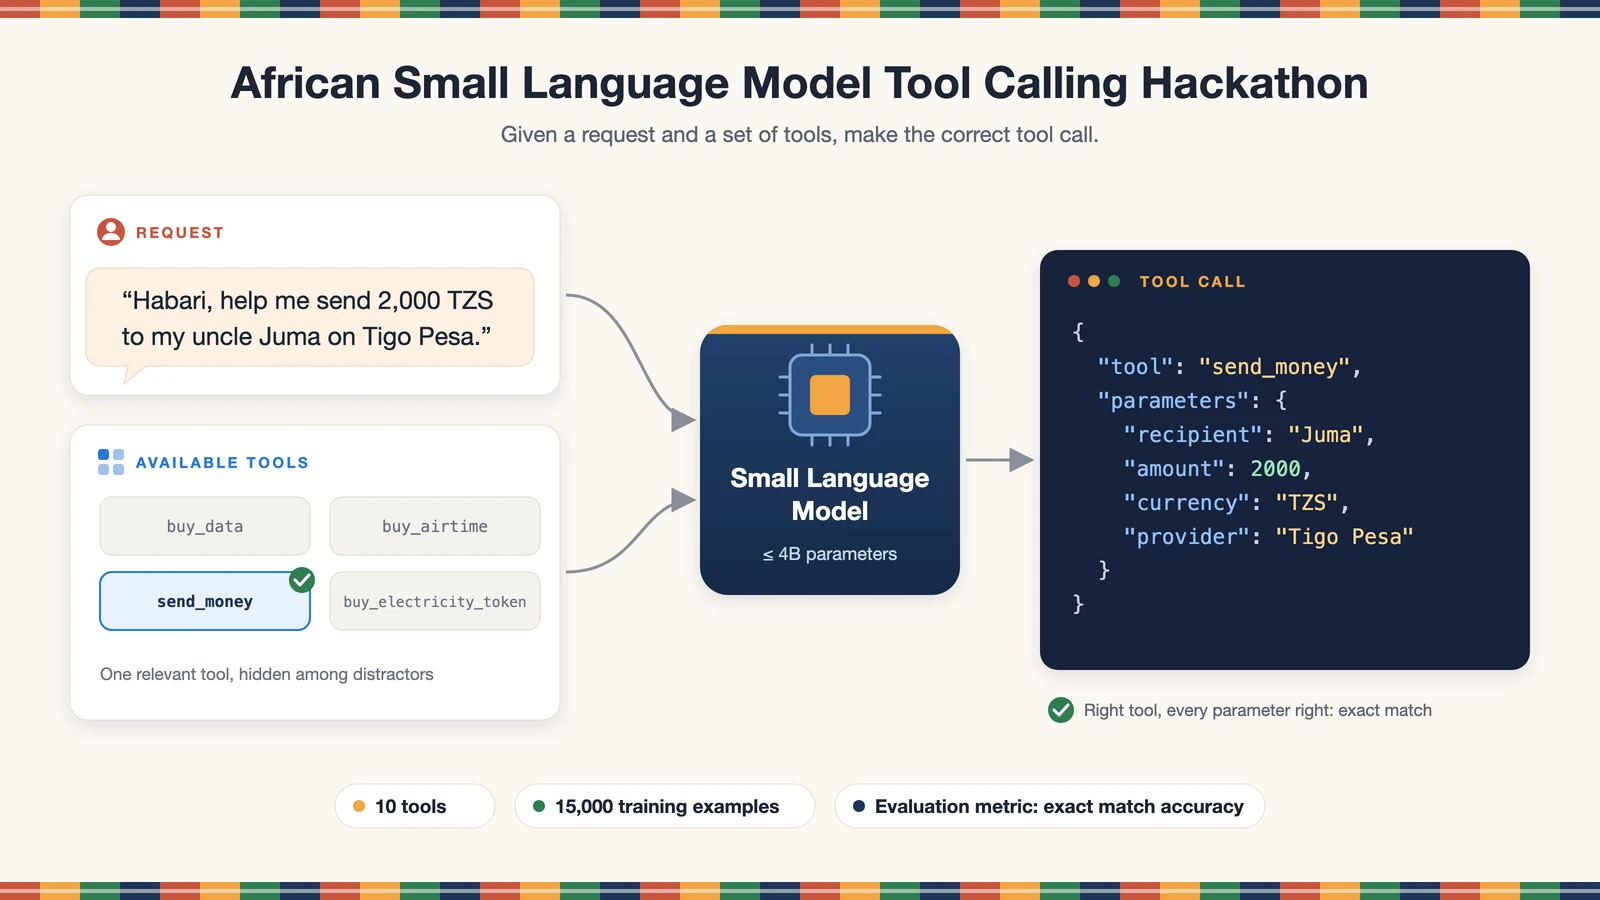Click the "tool": "send_money" code line
Viewport: 1600px width, 900px height.
point(1229,367)
